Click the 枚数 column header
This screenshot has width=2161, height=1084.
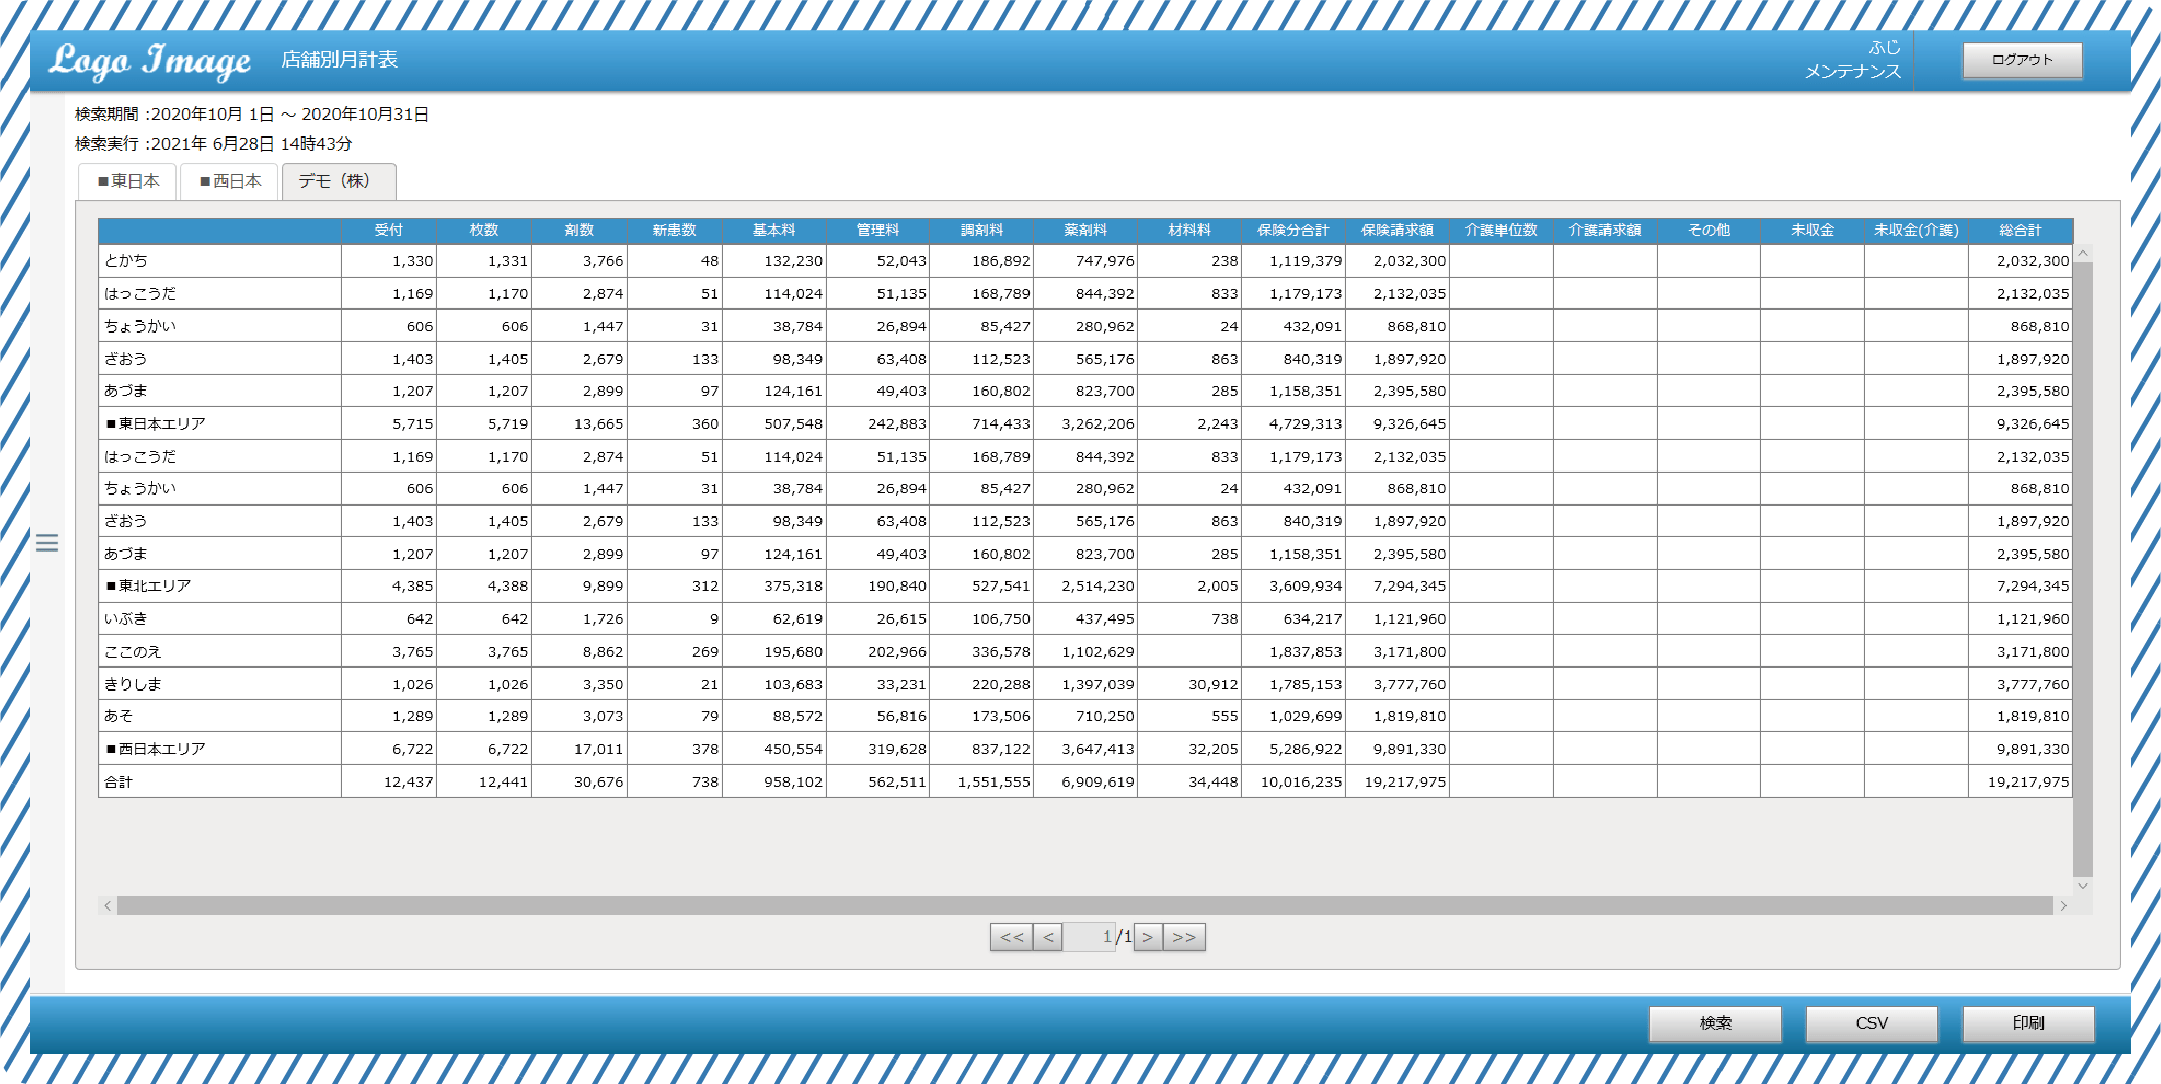[484, 230]
